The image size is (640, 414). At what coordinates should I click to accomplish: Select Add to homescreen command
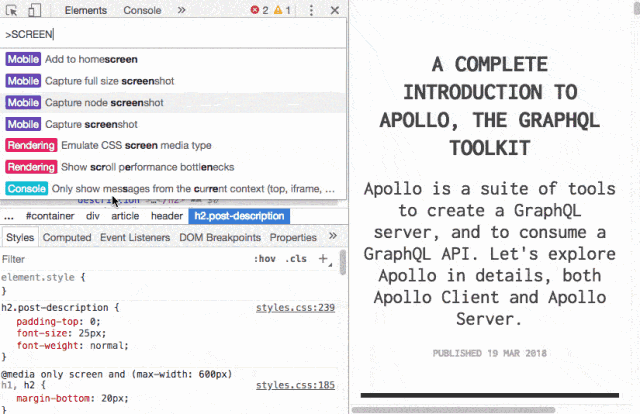[x=173, y=59]
